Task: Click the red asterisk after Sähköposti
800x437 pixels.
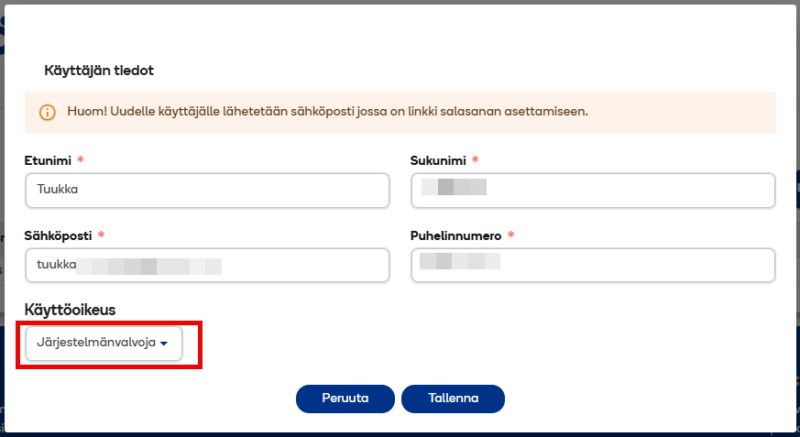Action: (x=101, y=236)
